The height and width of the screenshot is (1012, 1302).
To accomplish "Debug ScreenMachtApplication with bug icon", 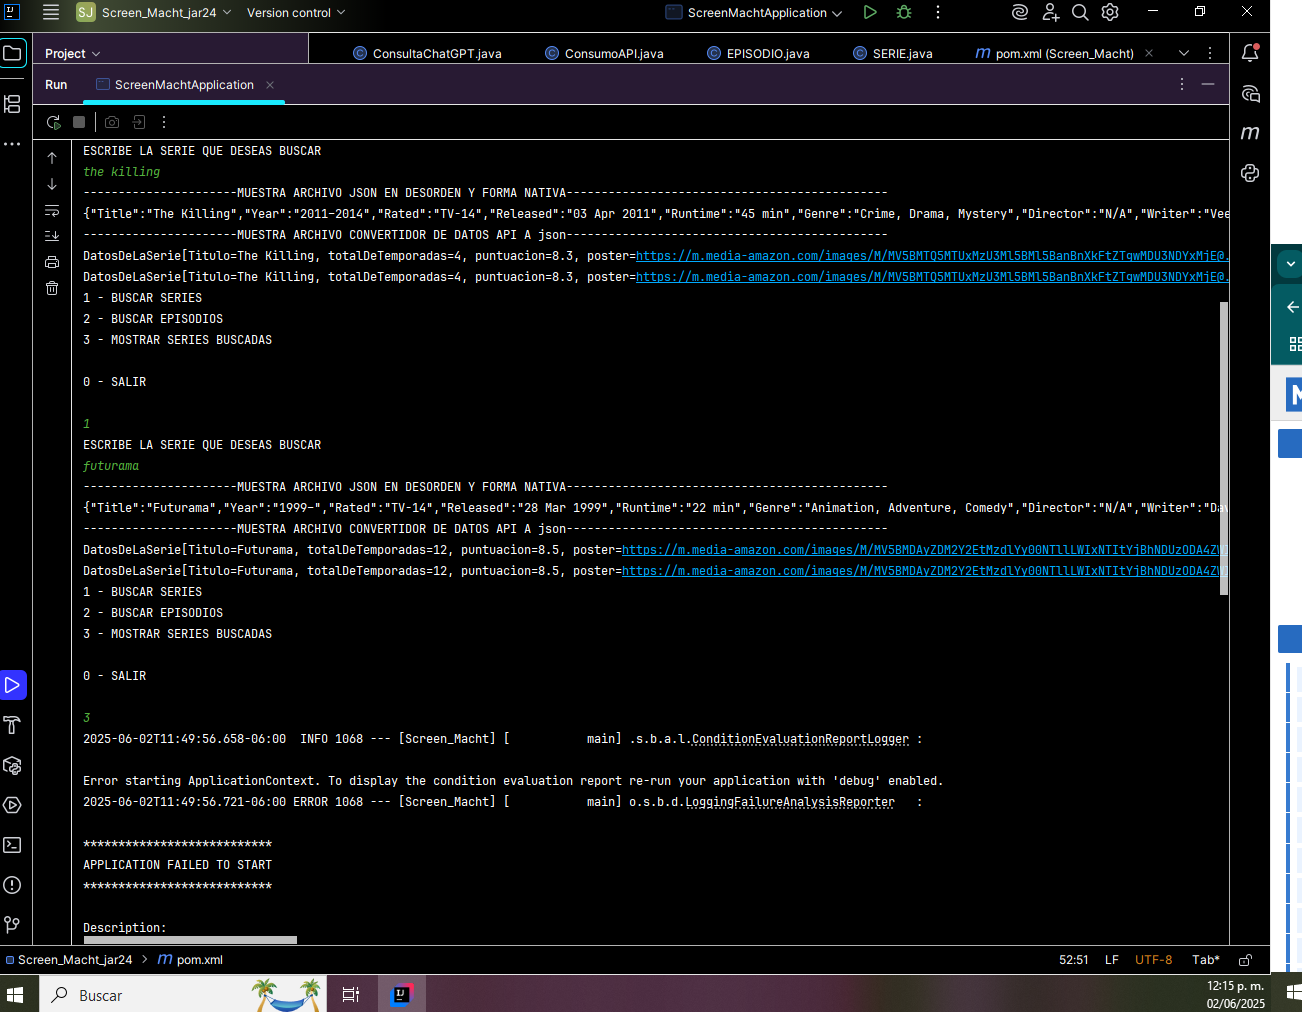I will point(904,12).
